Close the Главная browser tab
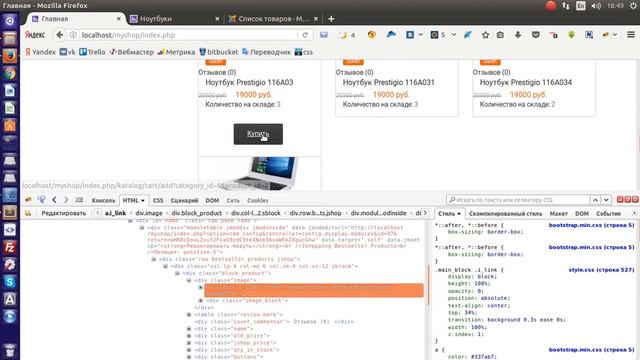 (x=119, y=19)
